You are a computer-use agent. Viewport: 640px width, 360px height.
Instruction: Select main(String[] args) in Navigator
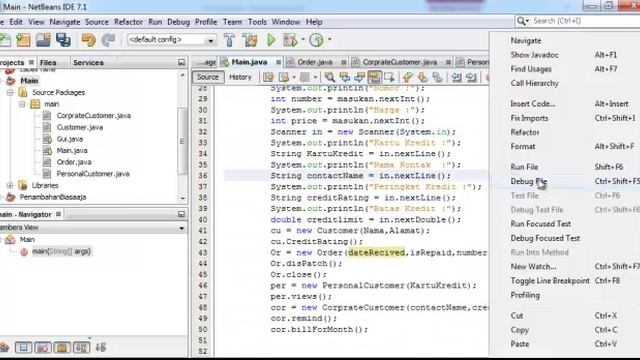coord(61,251)
